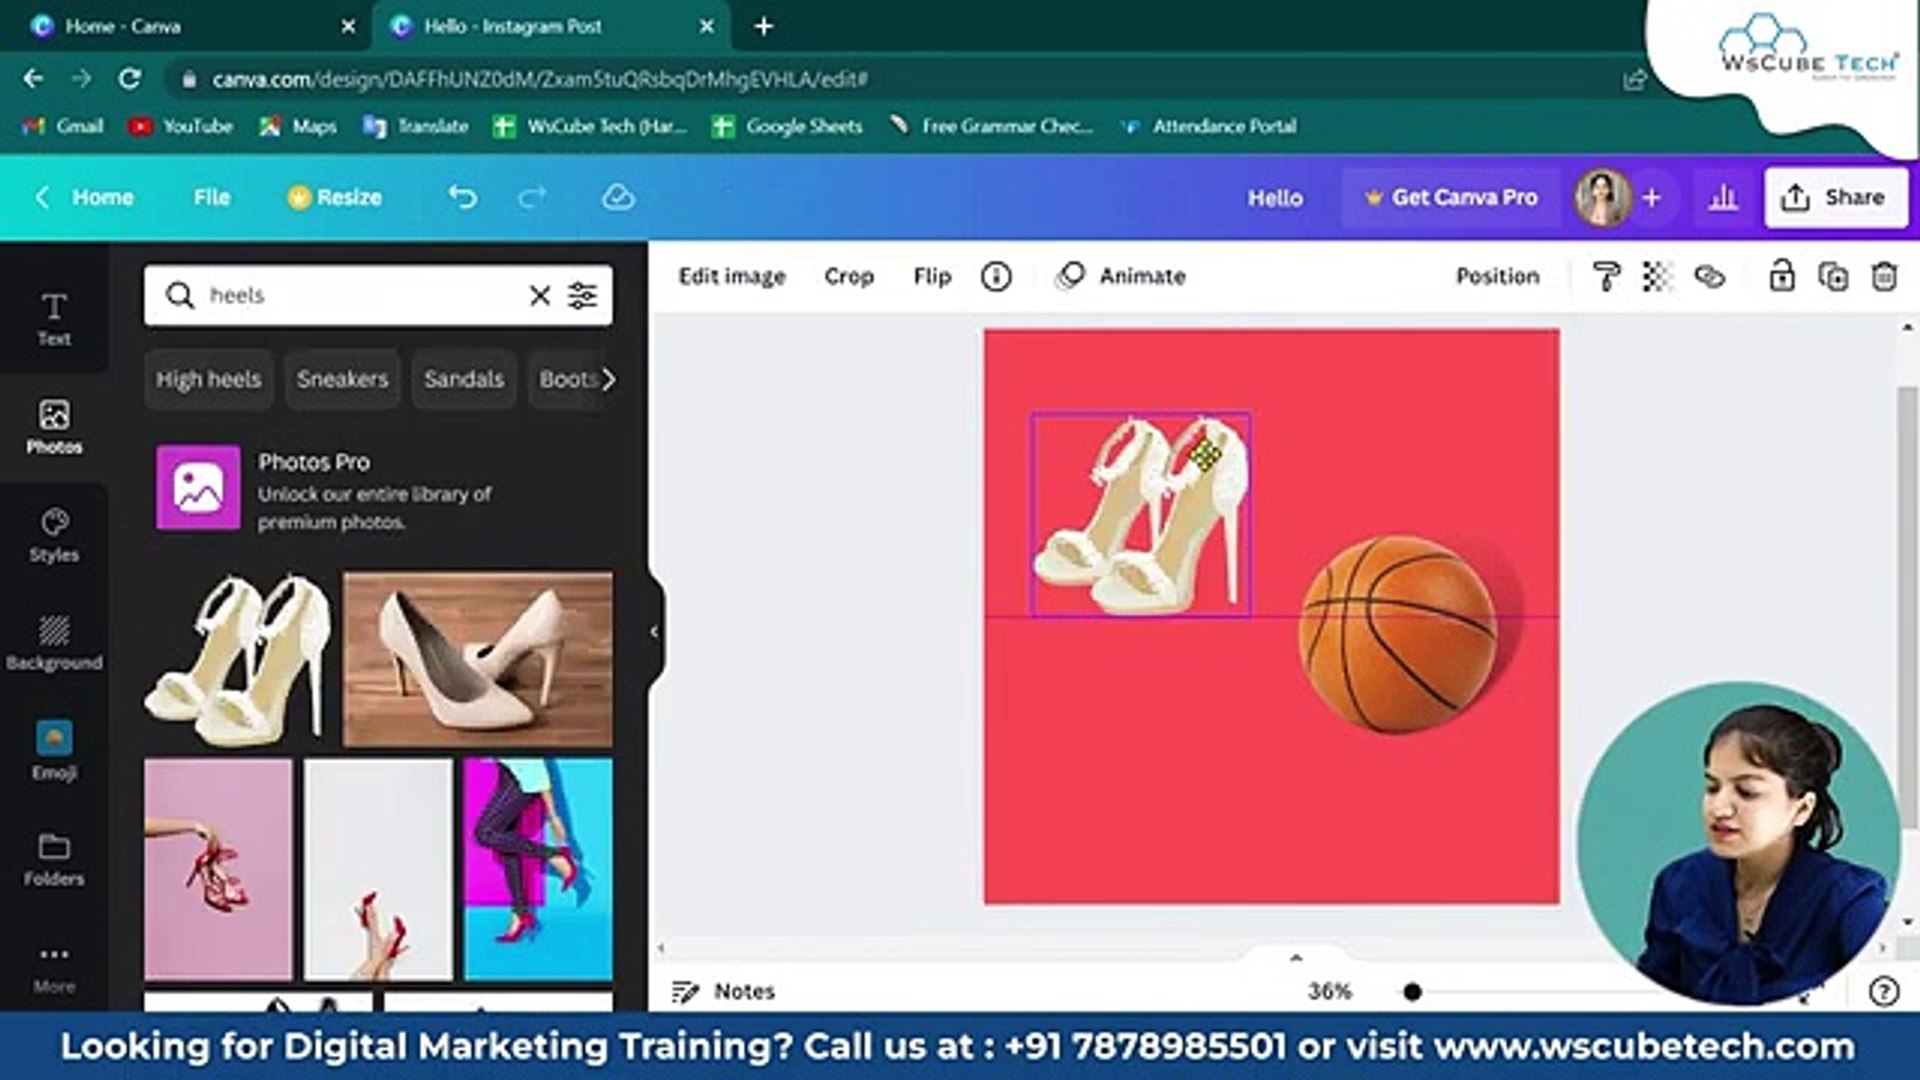
Task: Click Get Canva Pro
Action: [1450, 197]
